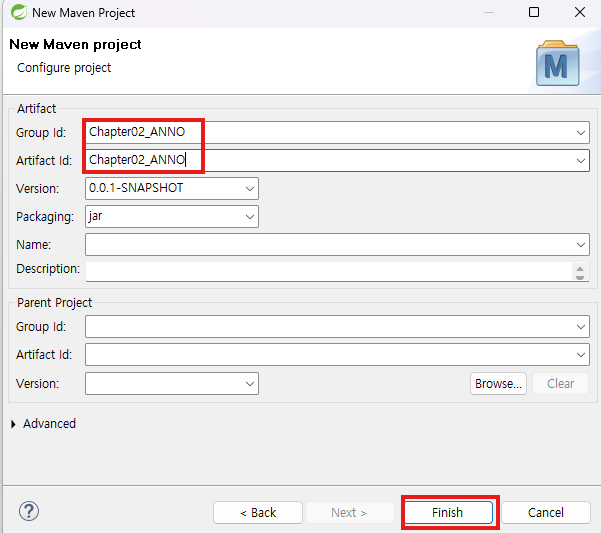
Task: Close the New Maven Project dialog
Action: click(x=580, y=12)
